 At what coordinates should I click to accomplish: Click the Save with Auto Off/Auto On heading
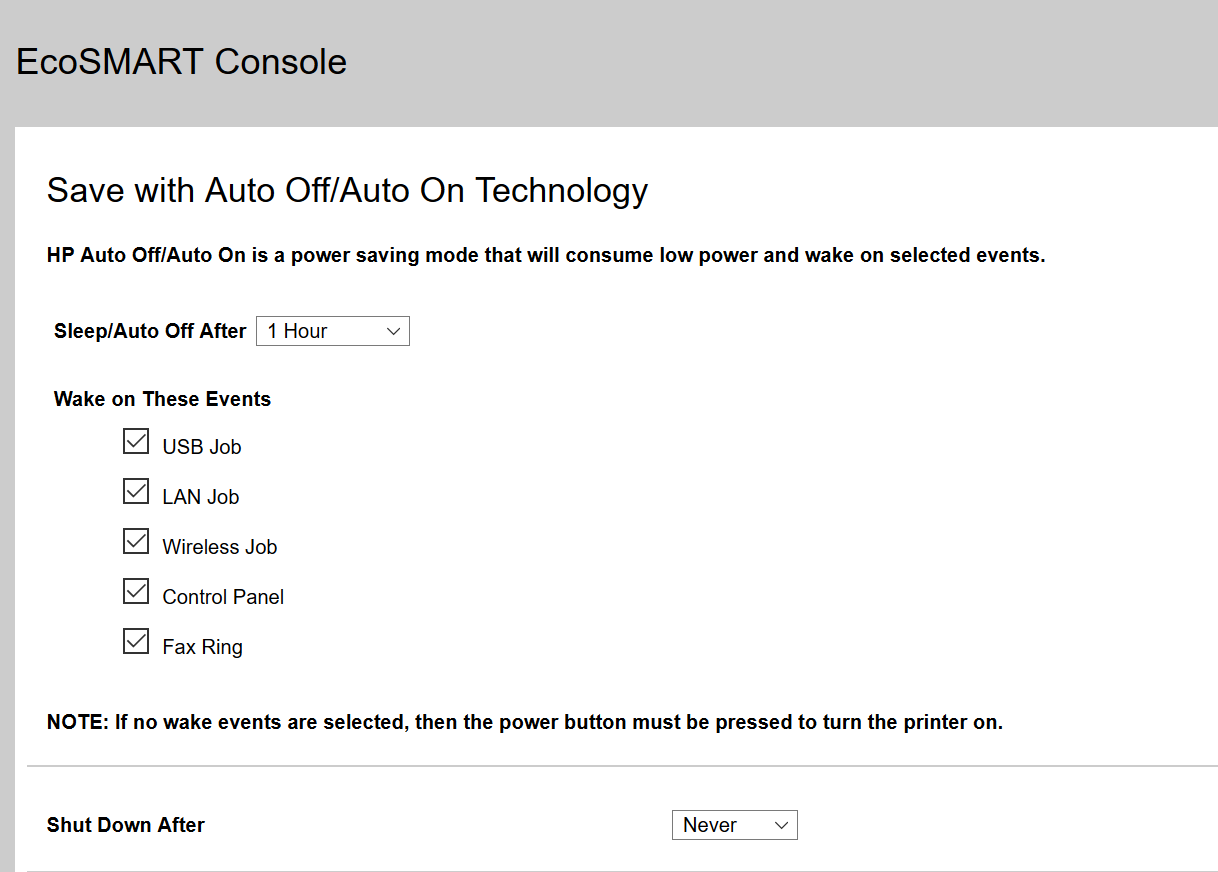(346, 190)
